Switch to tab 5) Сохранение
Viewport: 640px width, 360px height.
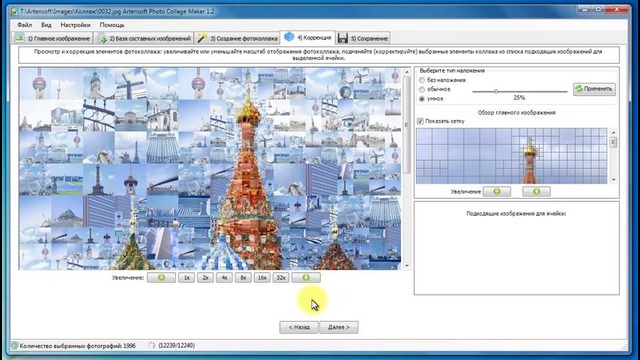[363, 38]
